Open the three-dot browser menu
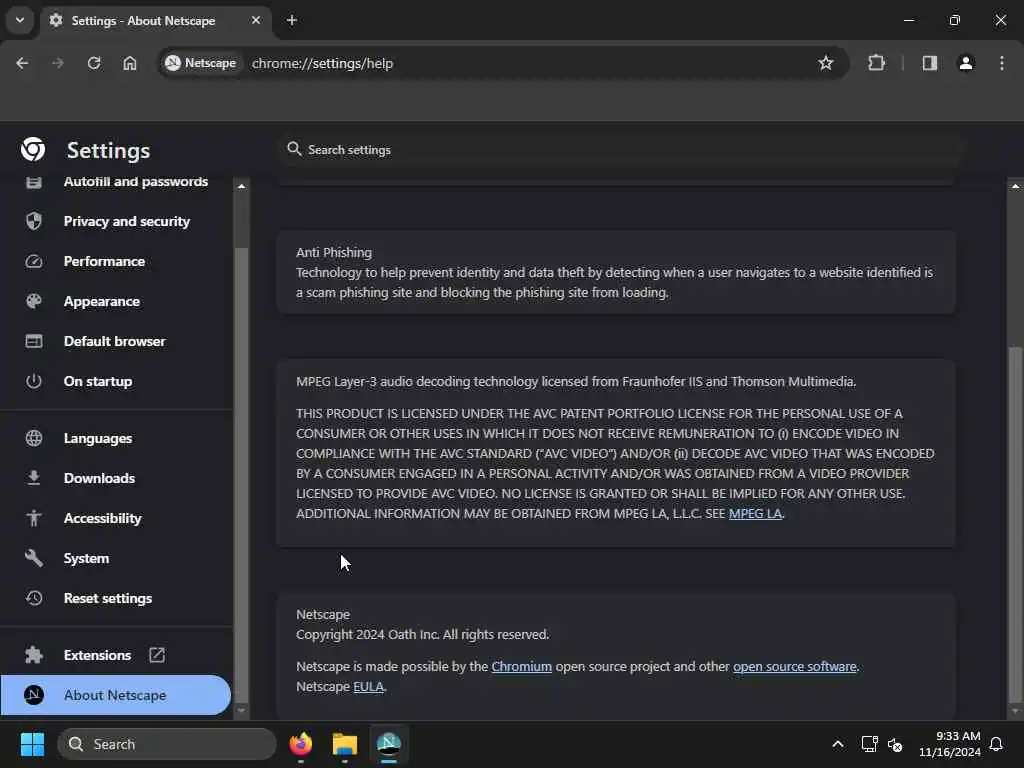Viewport: 1024px width, 768px height. click(1002, 63)
